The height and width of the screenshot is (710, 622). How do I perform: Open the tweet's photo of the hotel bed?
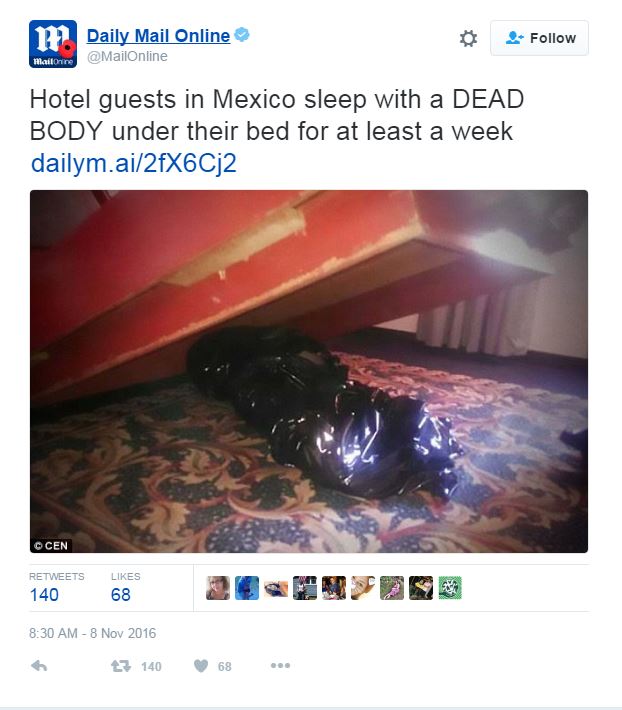tap(309, 371)
